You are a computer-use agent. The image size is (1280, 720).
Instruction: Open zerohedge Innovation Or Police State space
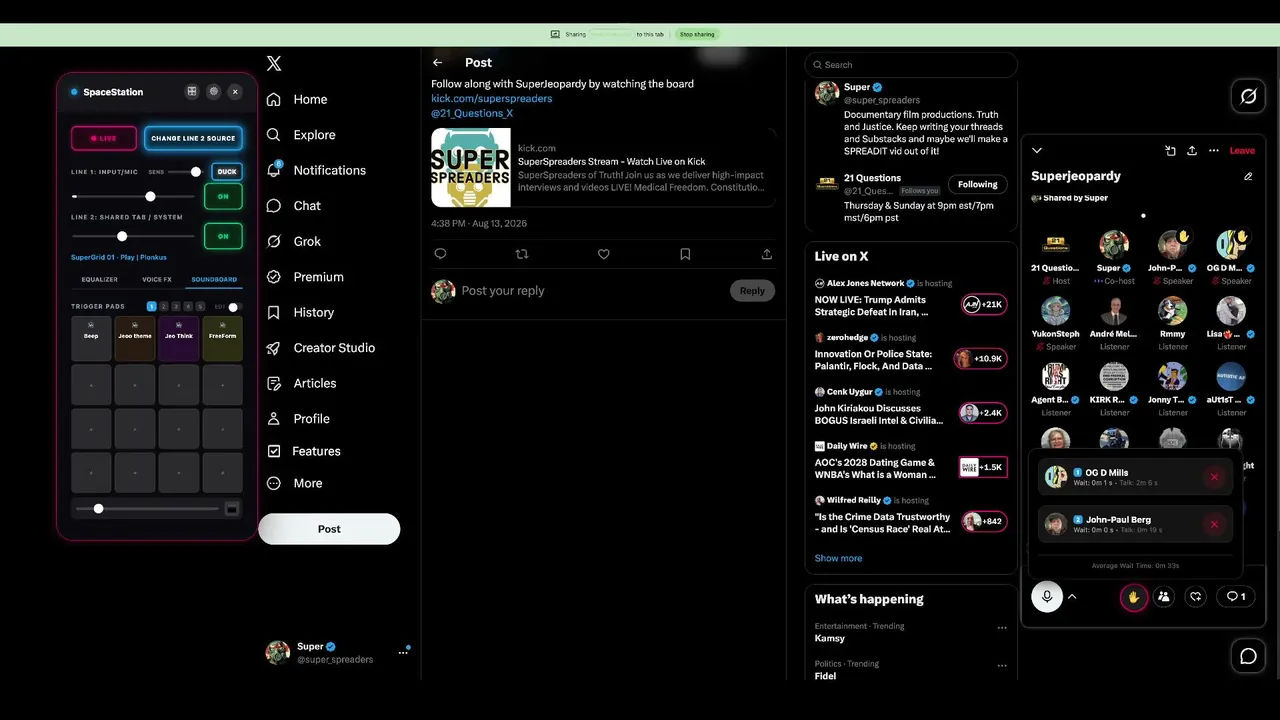click(x=910, y=353)
